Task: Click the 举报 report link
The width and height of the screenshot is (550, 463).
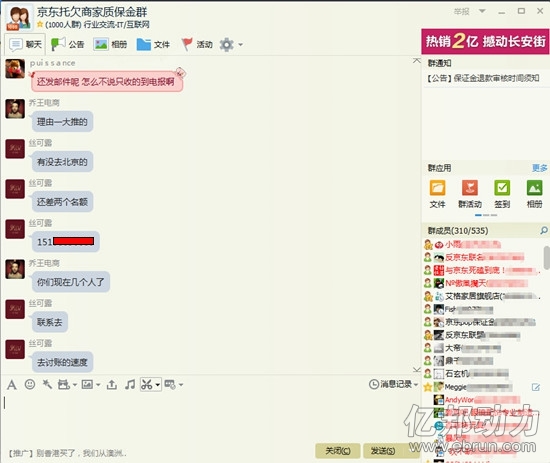Action: pos(461,12)
